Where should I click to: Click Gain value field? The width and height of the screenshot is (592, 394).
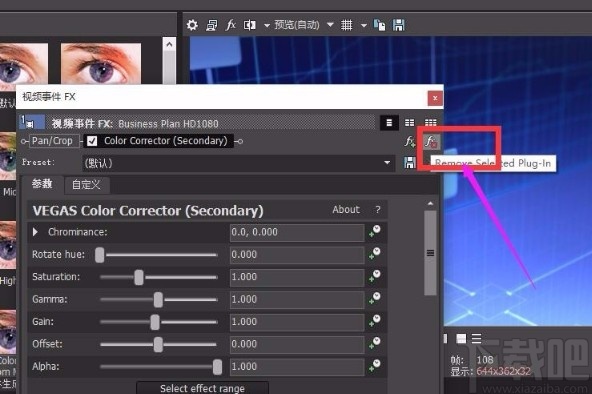pos(297,322)
